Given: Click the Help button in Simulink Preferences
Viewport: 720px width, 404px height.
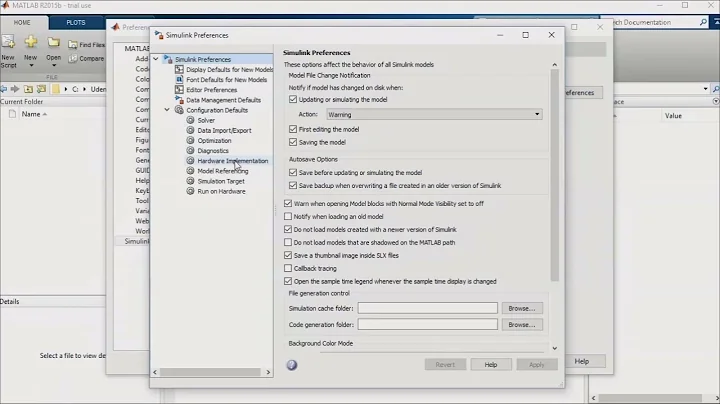Looking at the screenshot, I should coord(491,365).
